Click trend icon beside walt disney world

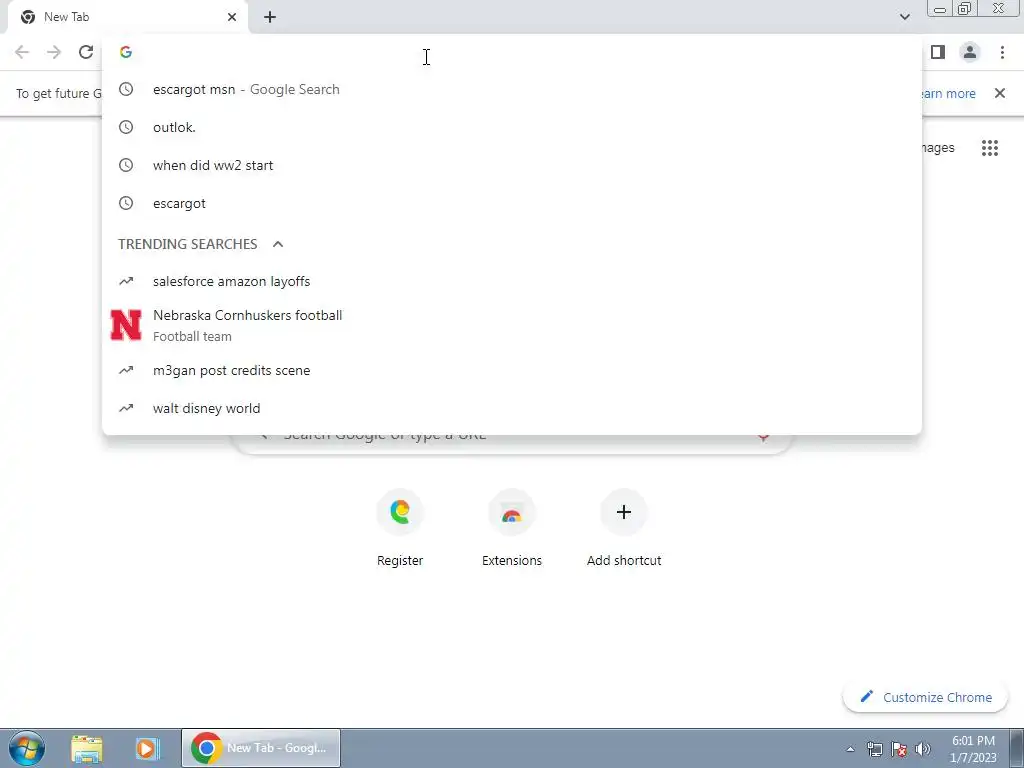pos(126,408)
